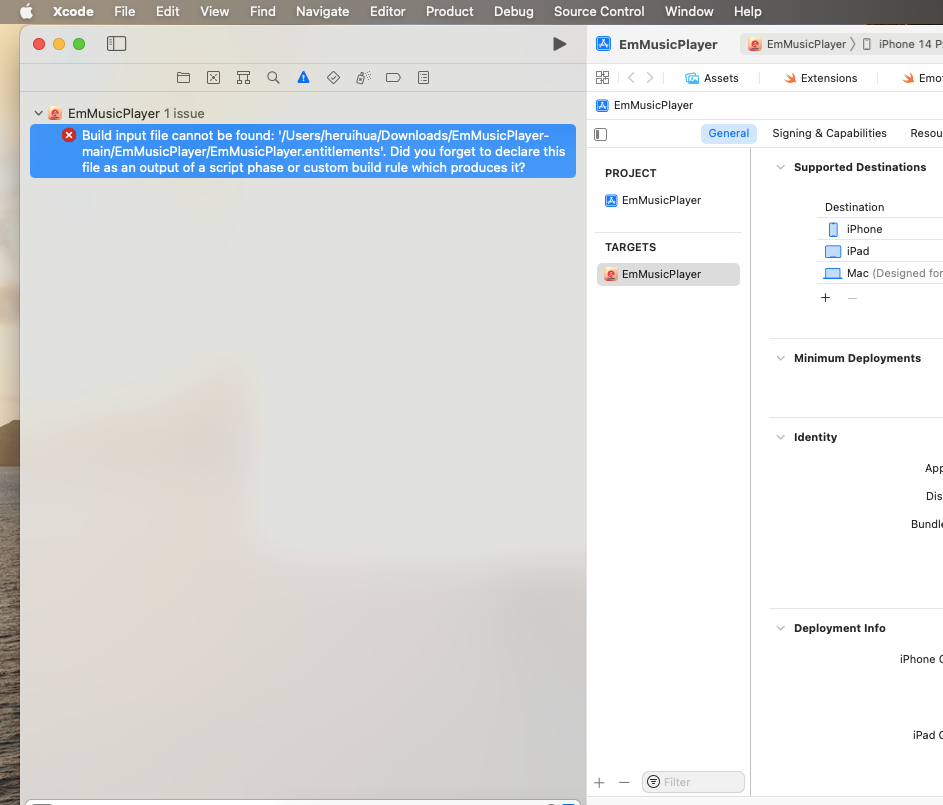
Task: Select the Issue navigator warning triangle
Action: (x=303, y=77)
